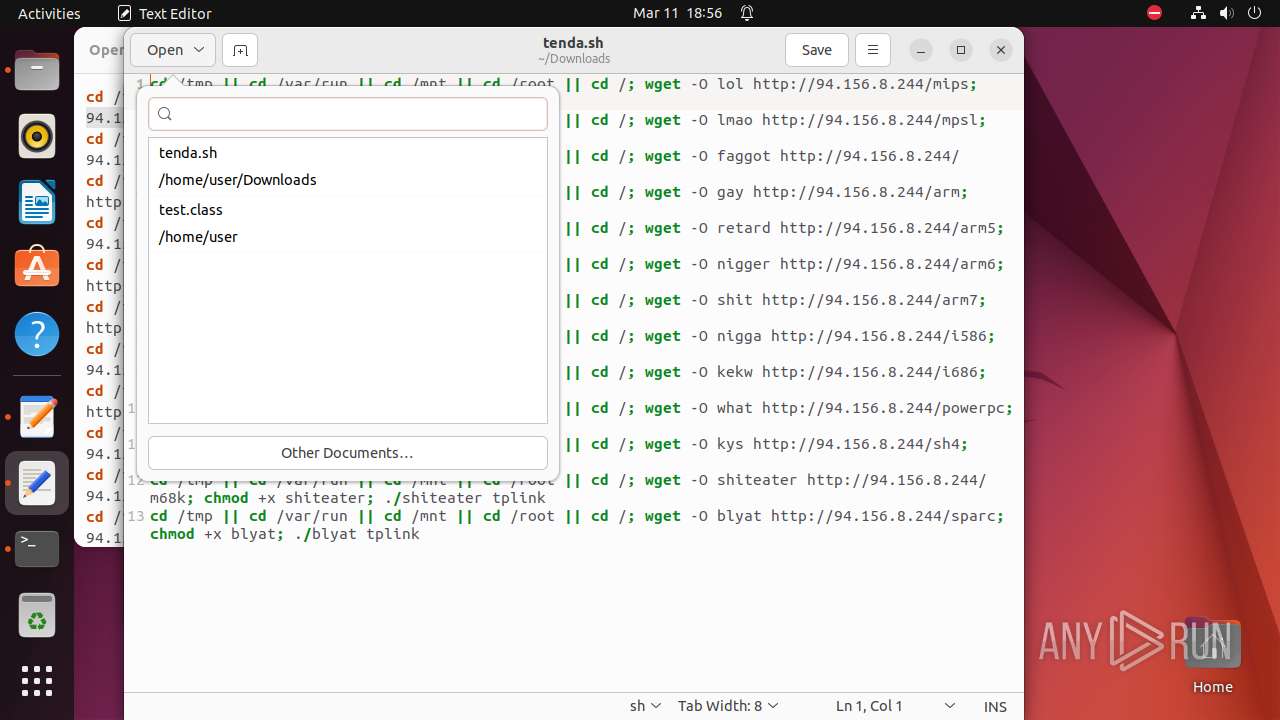Screen dimensions: 1280x720
Task: Open the notes text editor dock icon
Action: [37, 417]
